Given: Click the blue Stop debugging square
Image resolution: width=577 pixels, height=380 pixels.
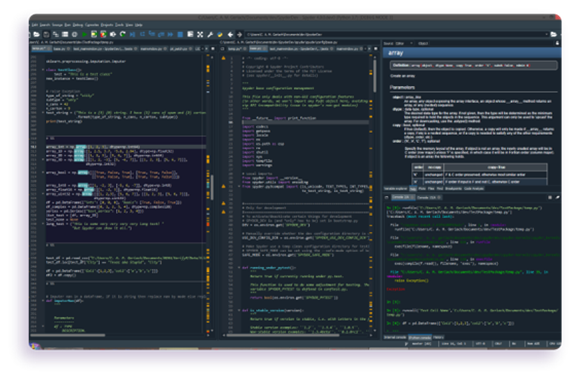Looking at the screenshot, I should (x=180, y=34).
